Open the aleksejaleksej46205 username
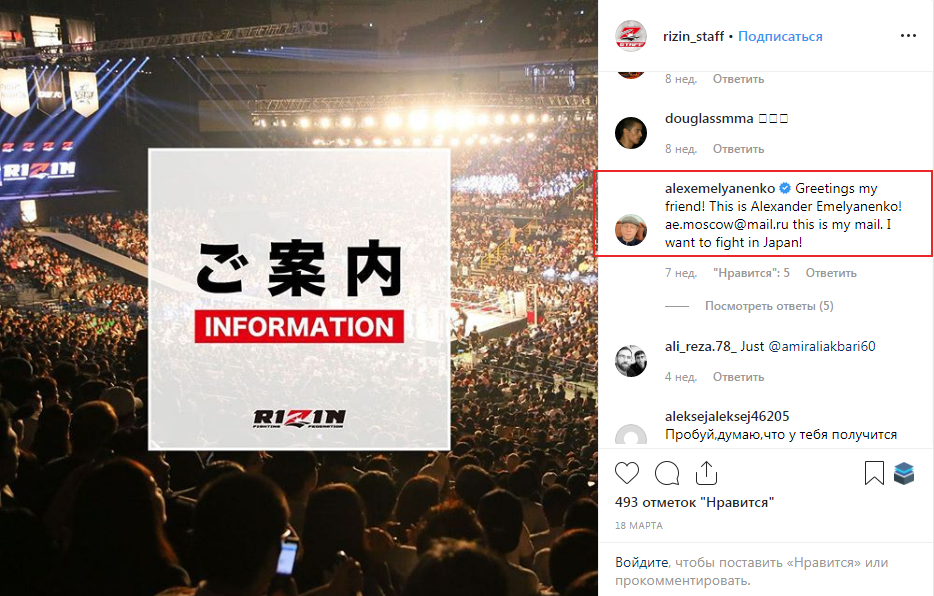The height and width of the screenshot is (596, 934). pos(727,416)
